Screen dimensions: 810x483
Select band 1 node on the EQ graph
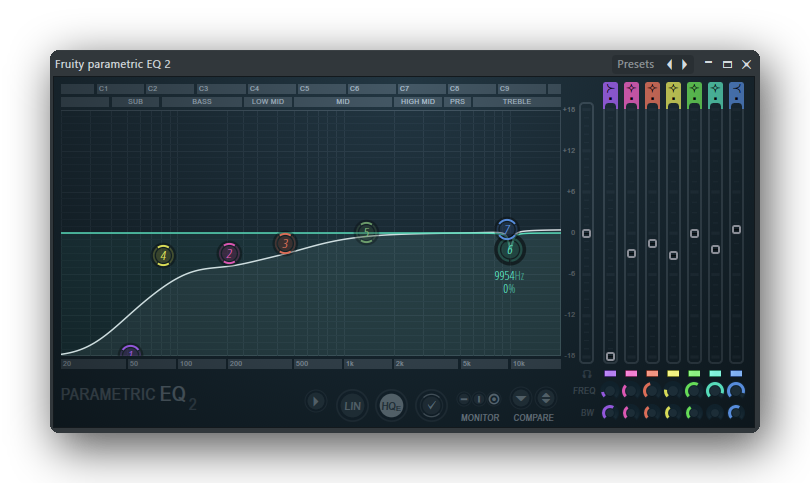[x=131, y=351]
